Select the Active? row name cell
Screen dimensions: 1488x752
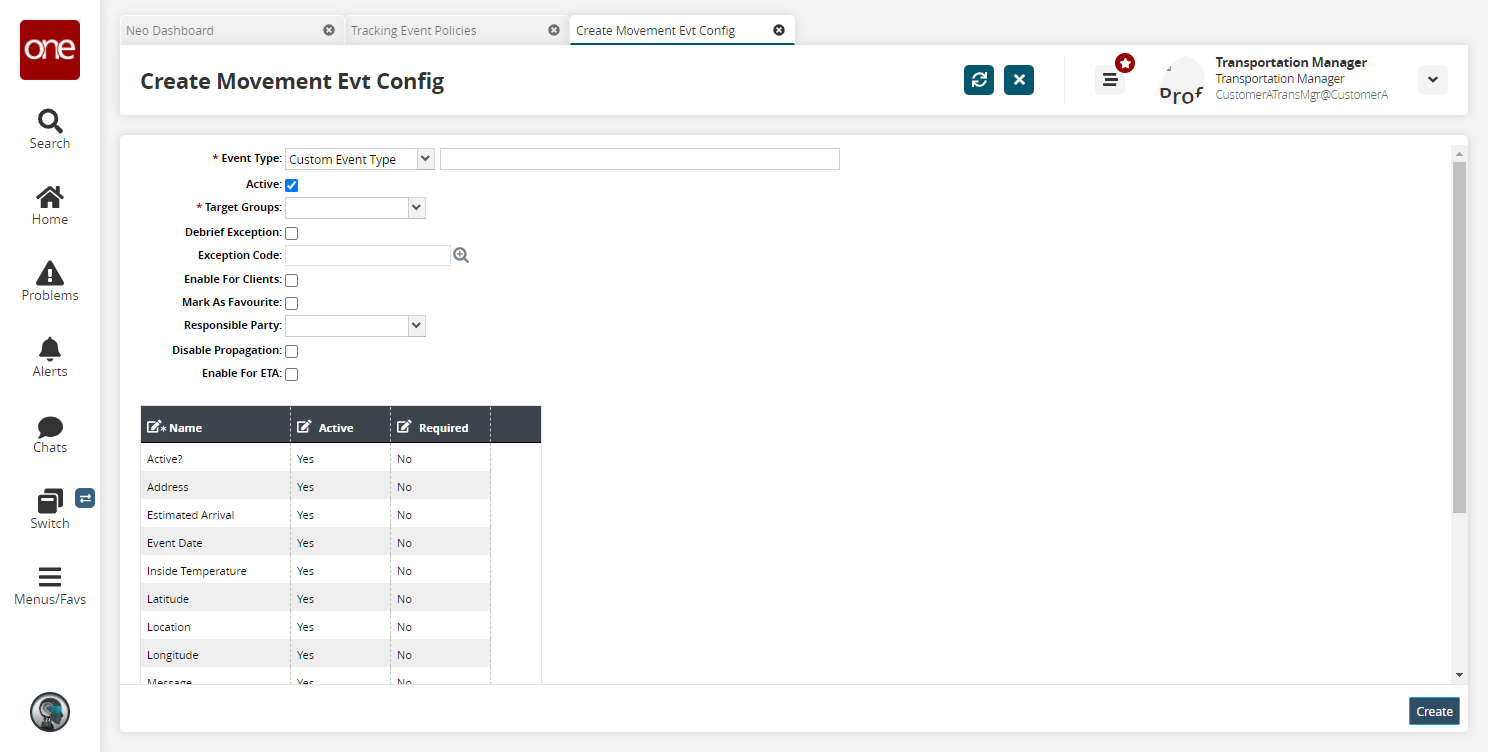(x=216, y=459)
